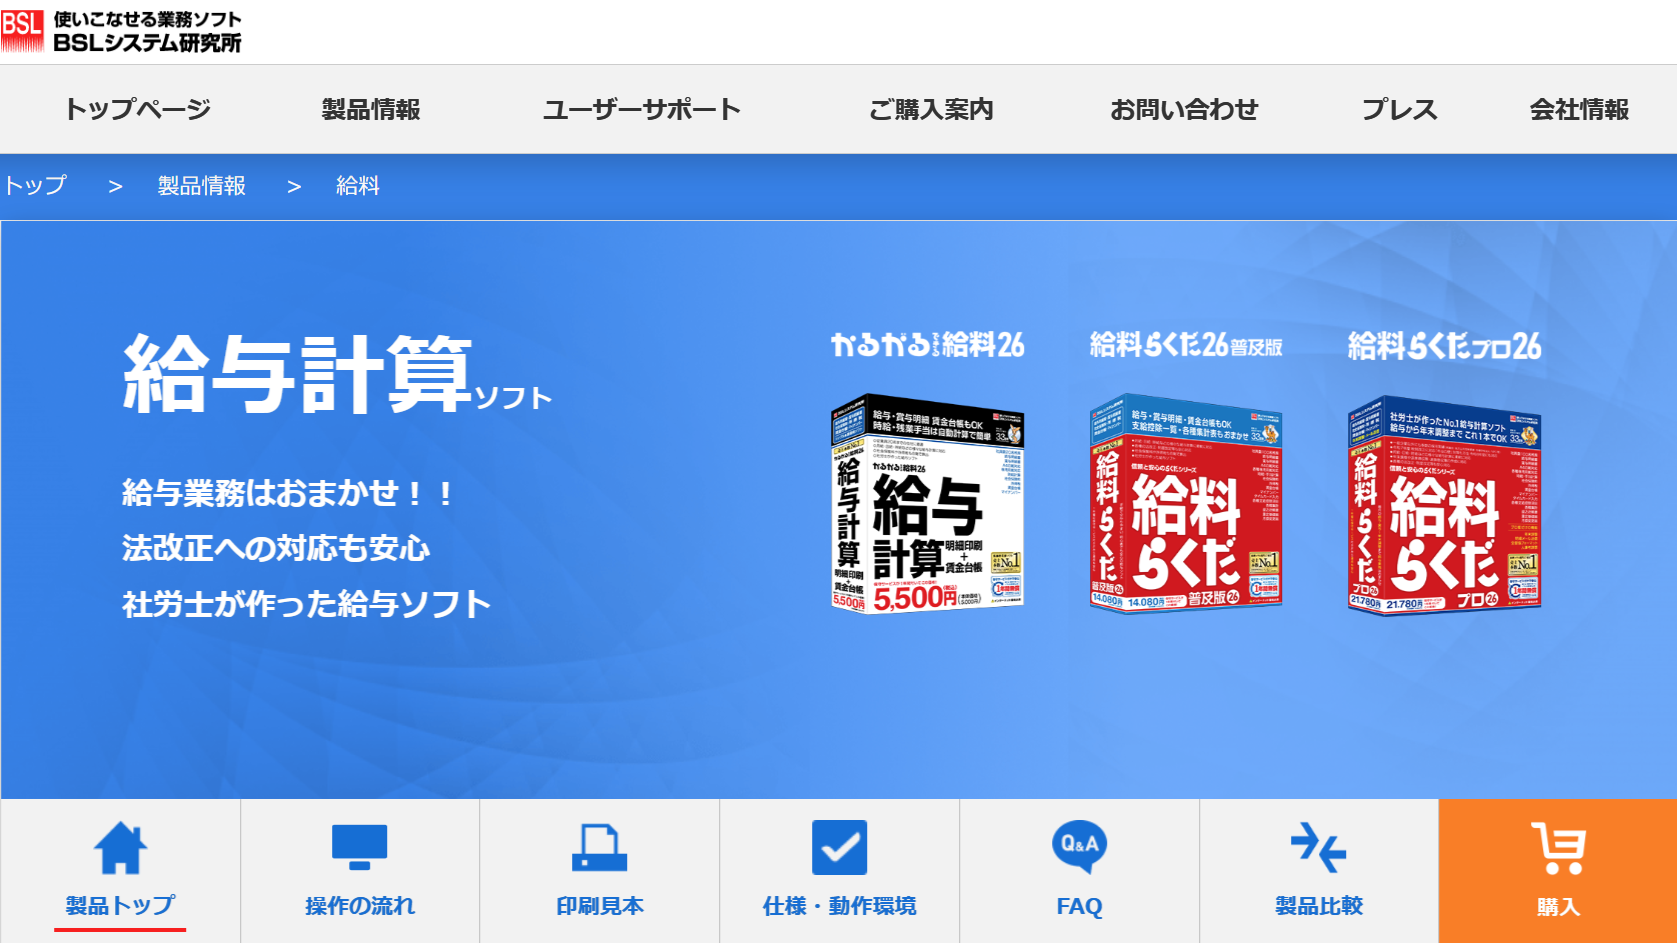1677x943 pixels.
Task: Select the かるがるできる給料26 product box image
Action: coord(927,502)
